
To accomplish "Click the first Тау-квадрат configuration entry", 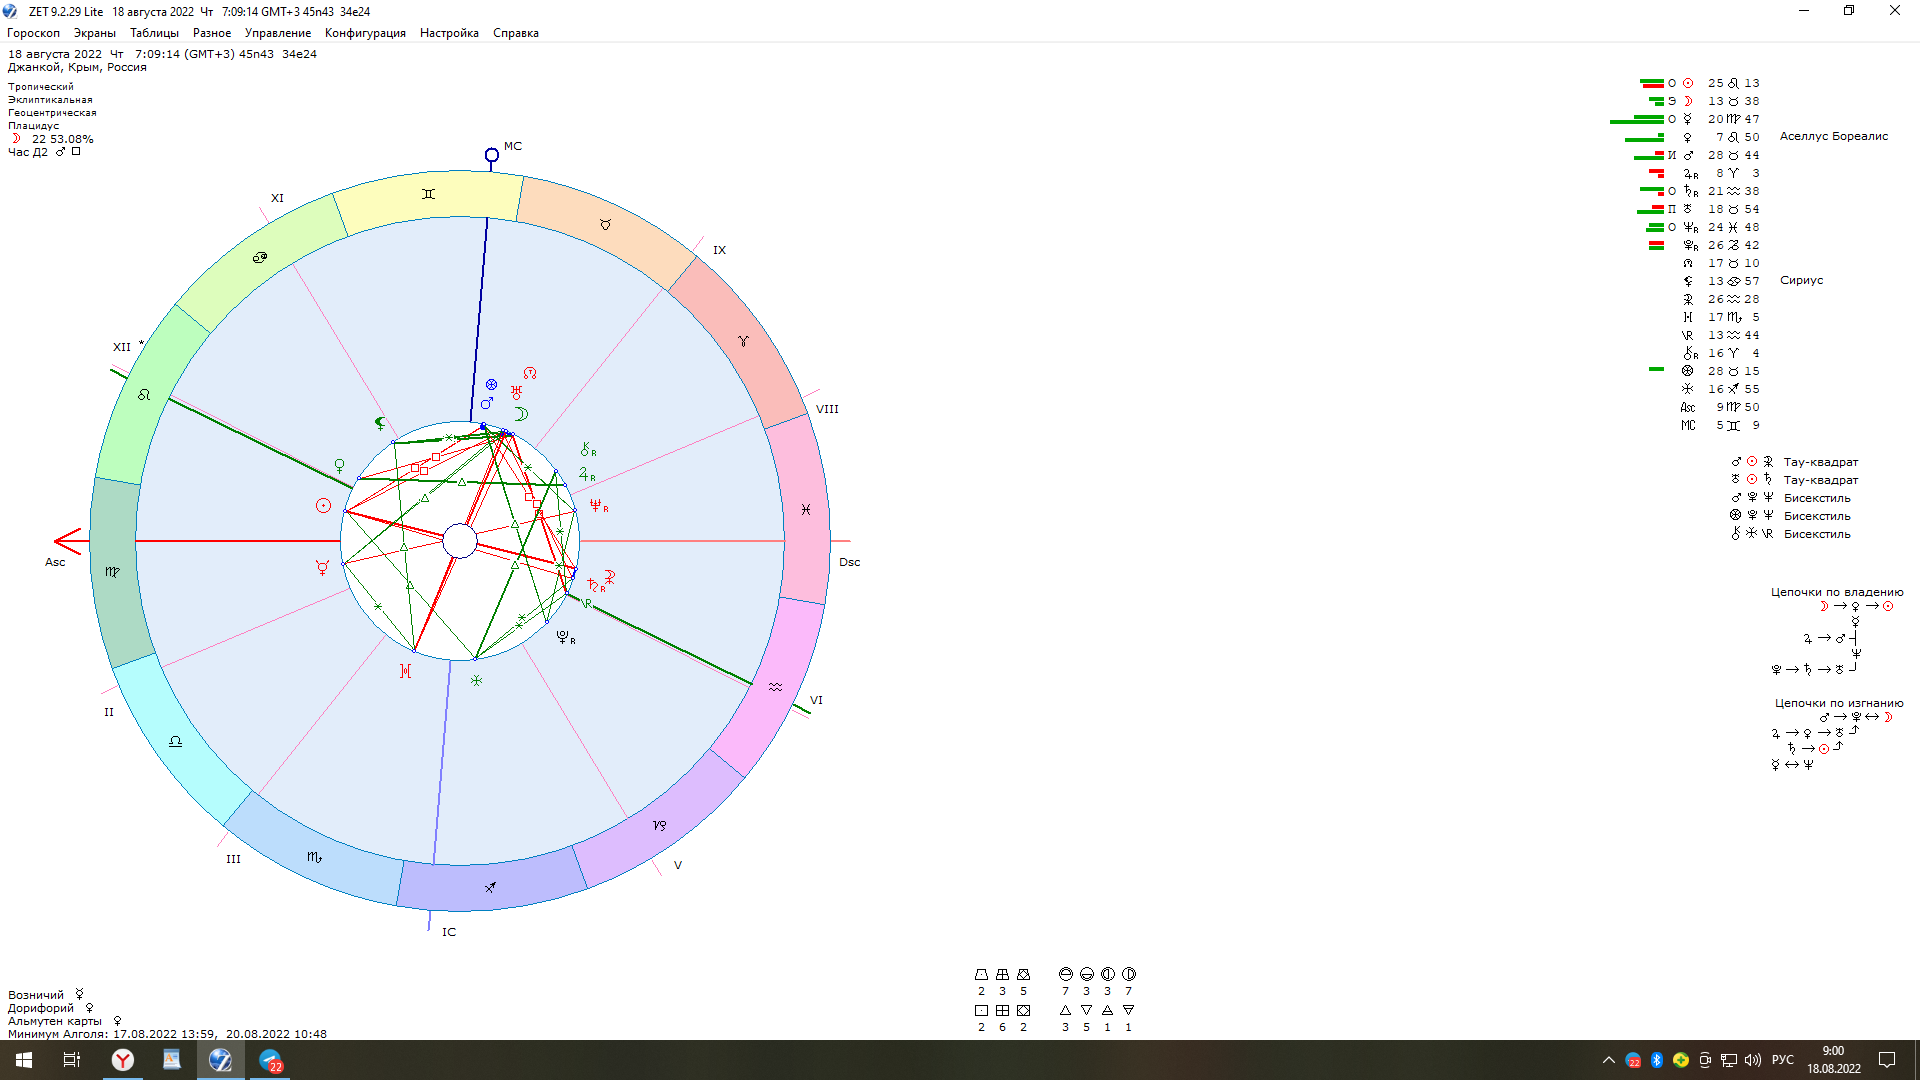I will tap(1820, 462).
